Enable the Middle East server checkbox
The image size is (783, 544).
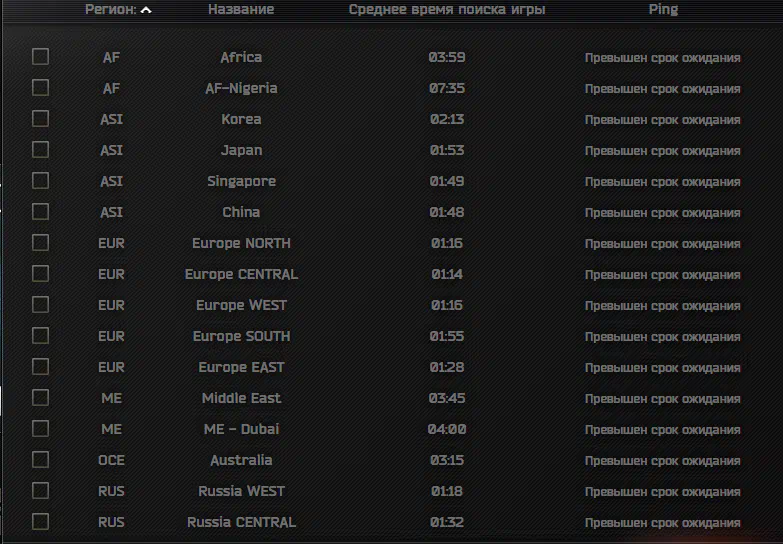[x=40, y=398]
